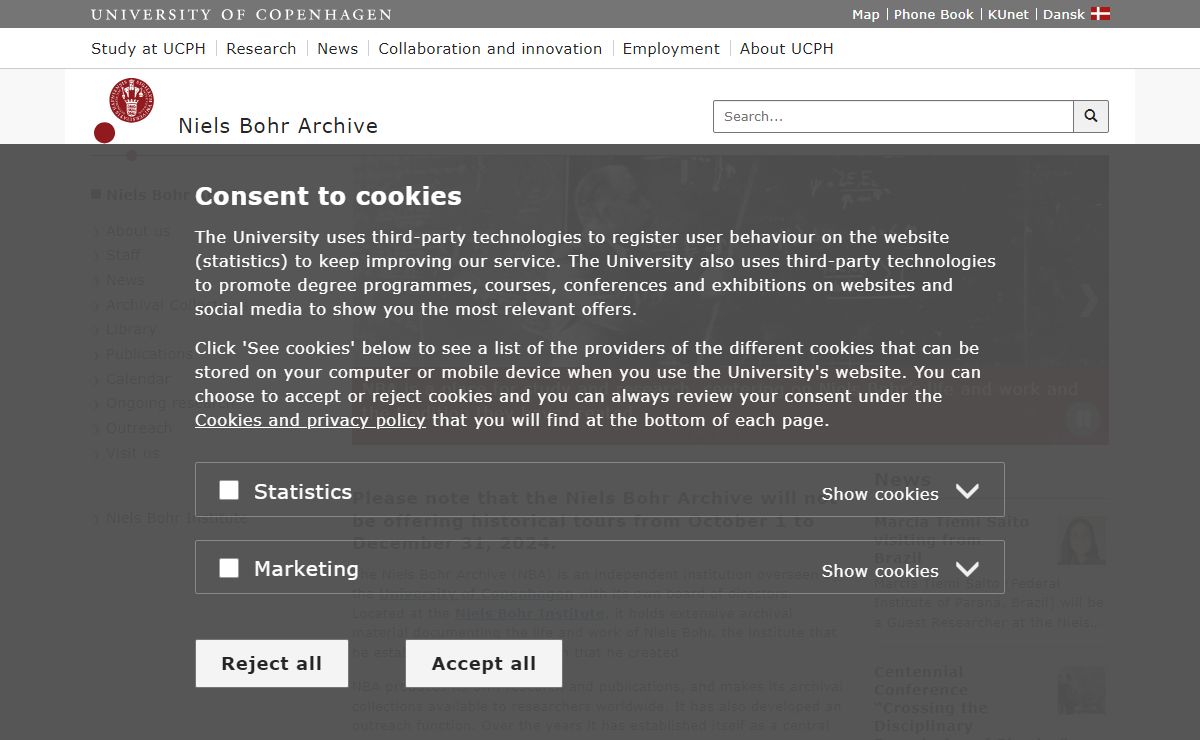Open Study at UCPH menu

[x=148, y=48]
